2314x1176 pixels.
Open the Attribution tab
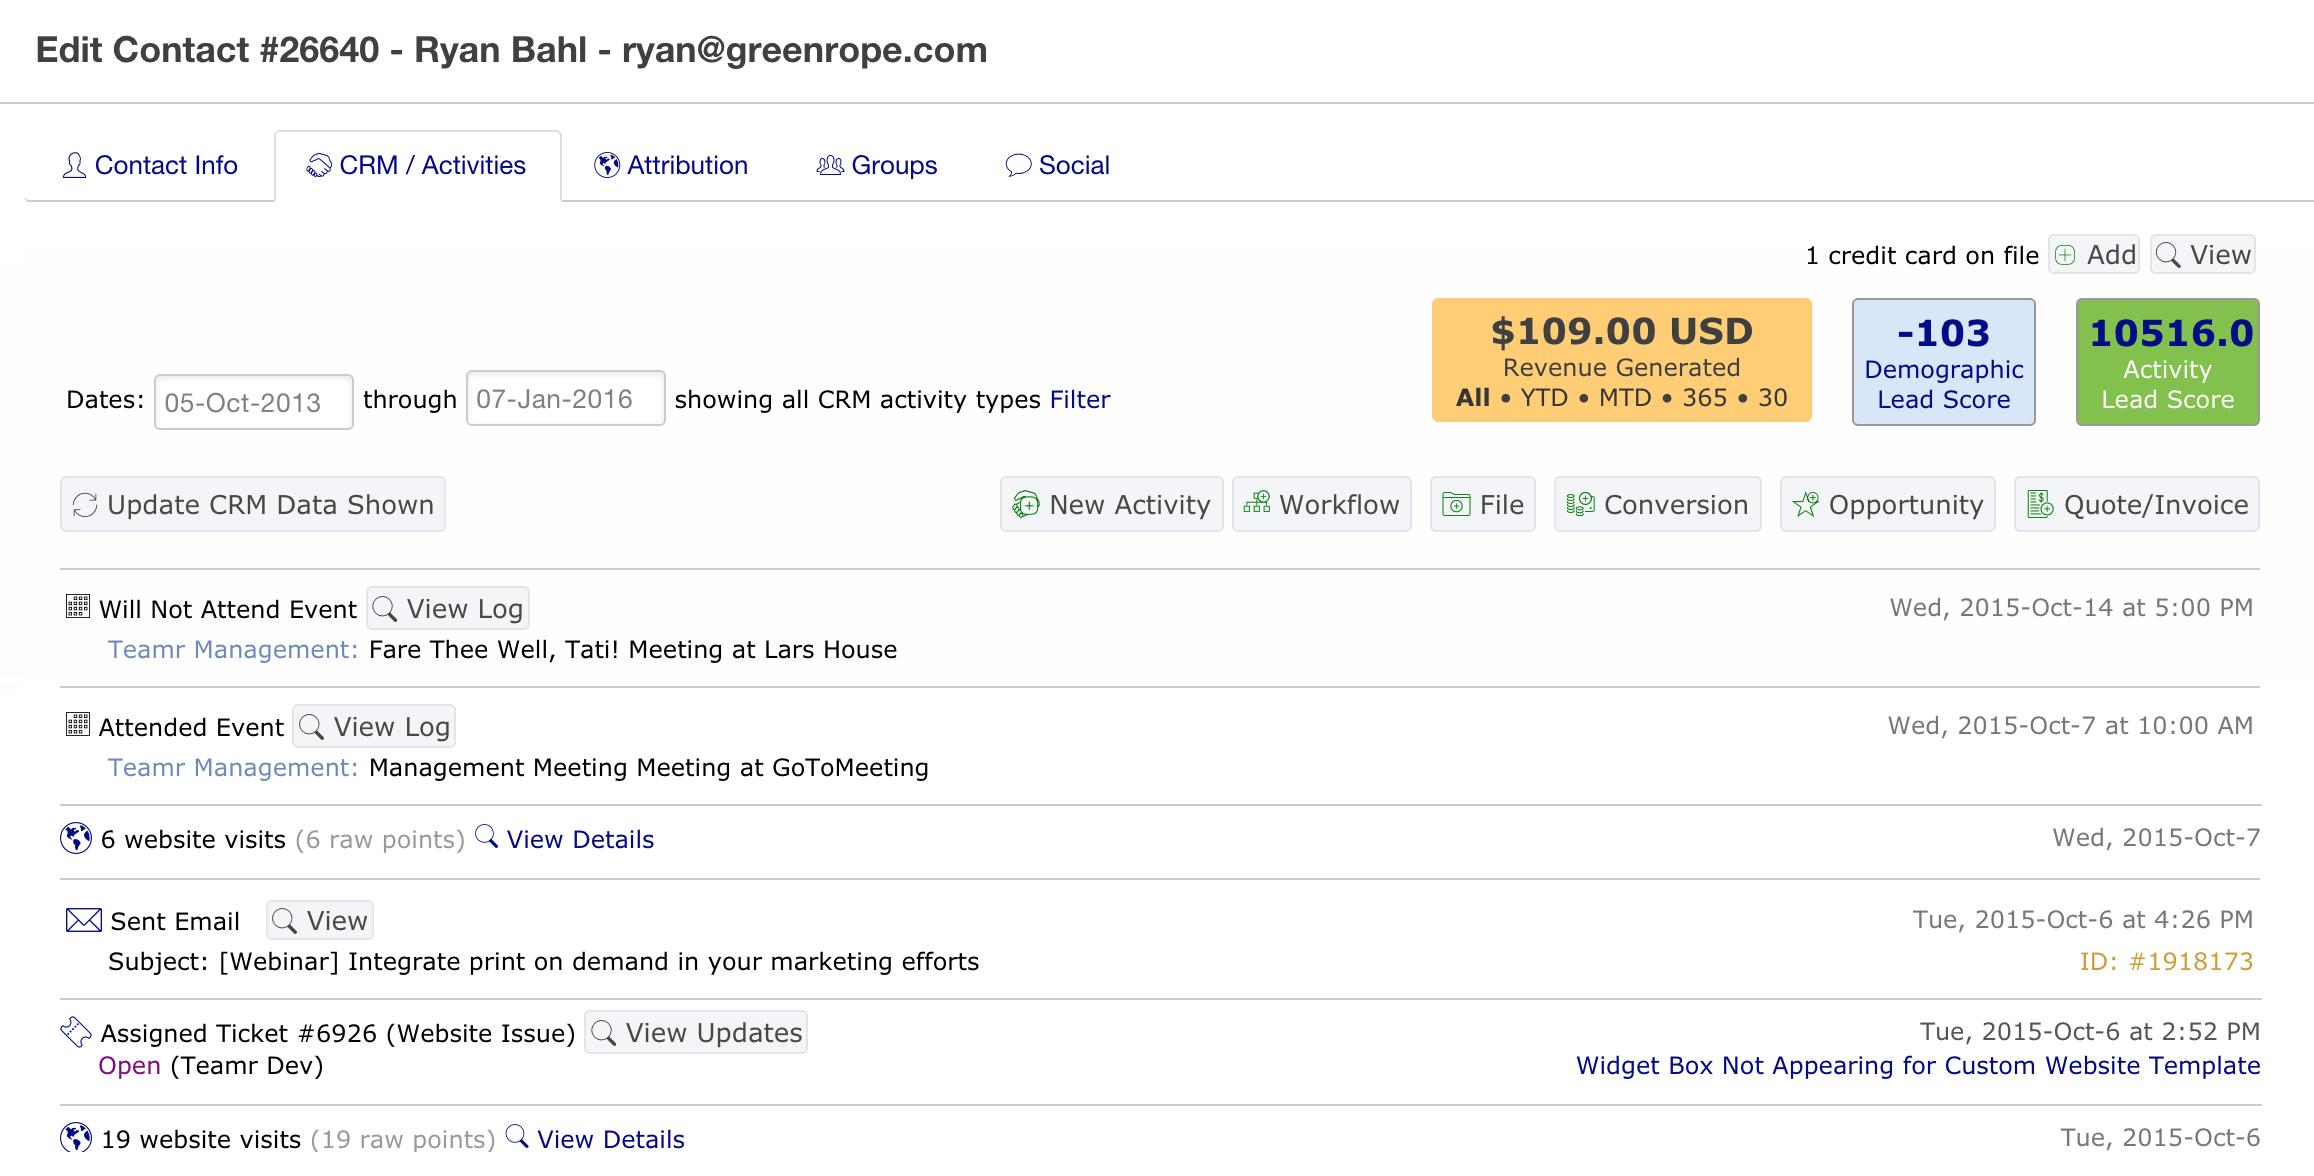[x=671, y=166]
